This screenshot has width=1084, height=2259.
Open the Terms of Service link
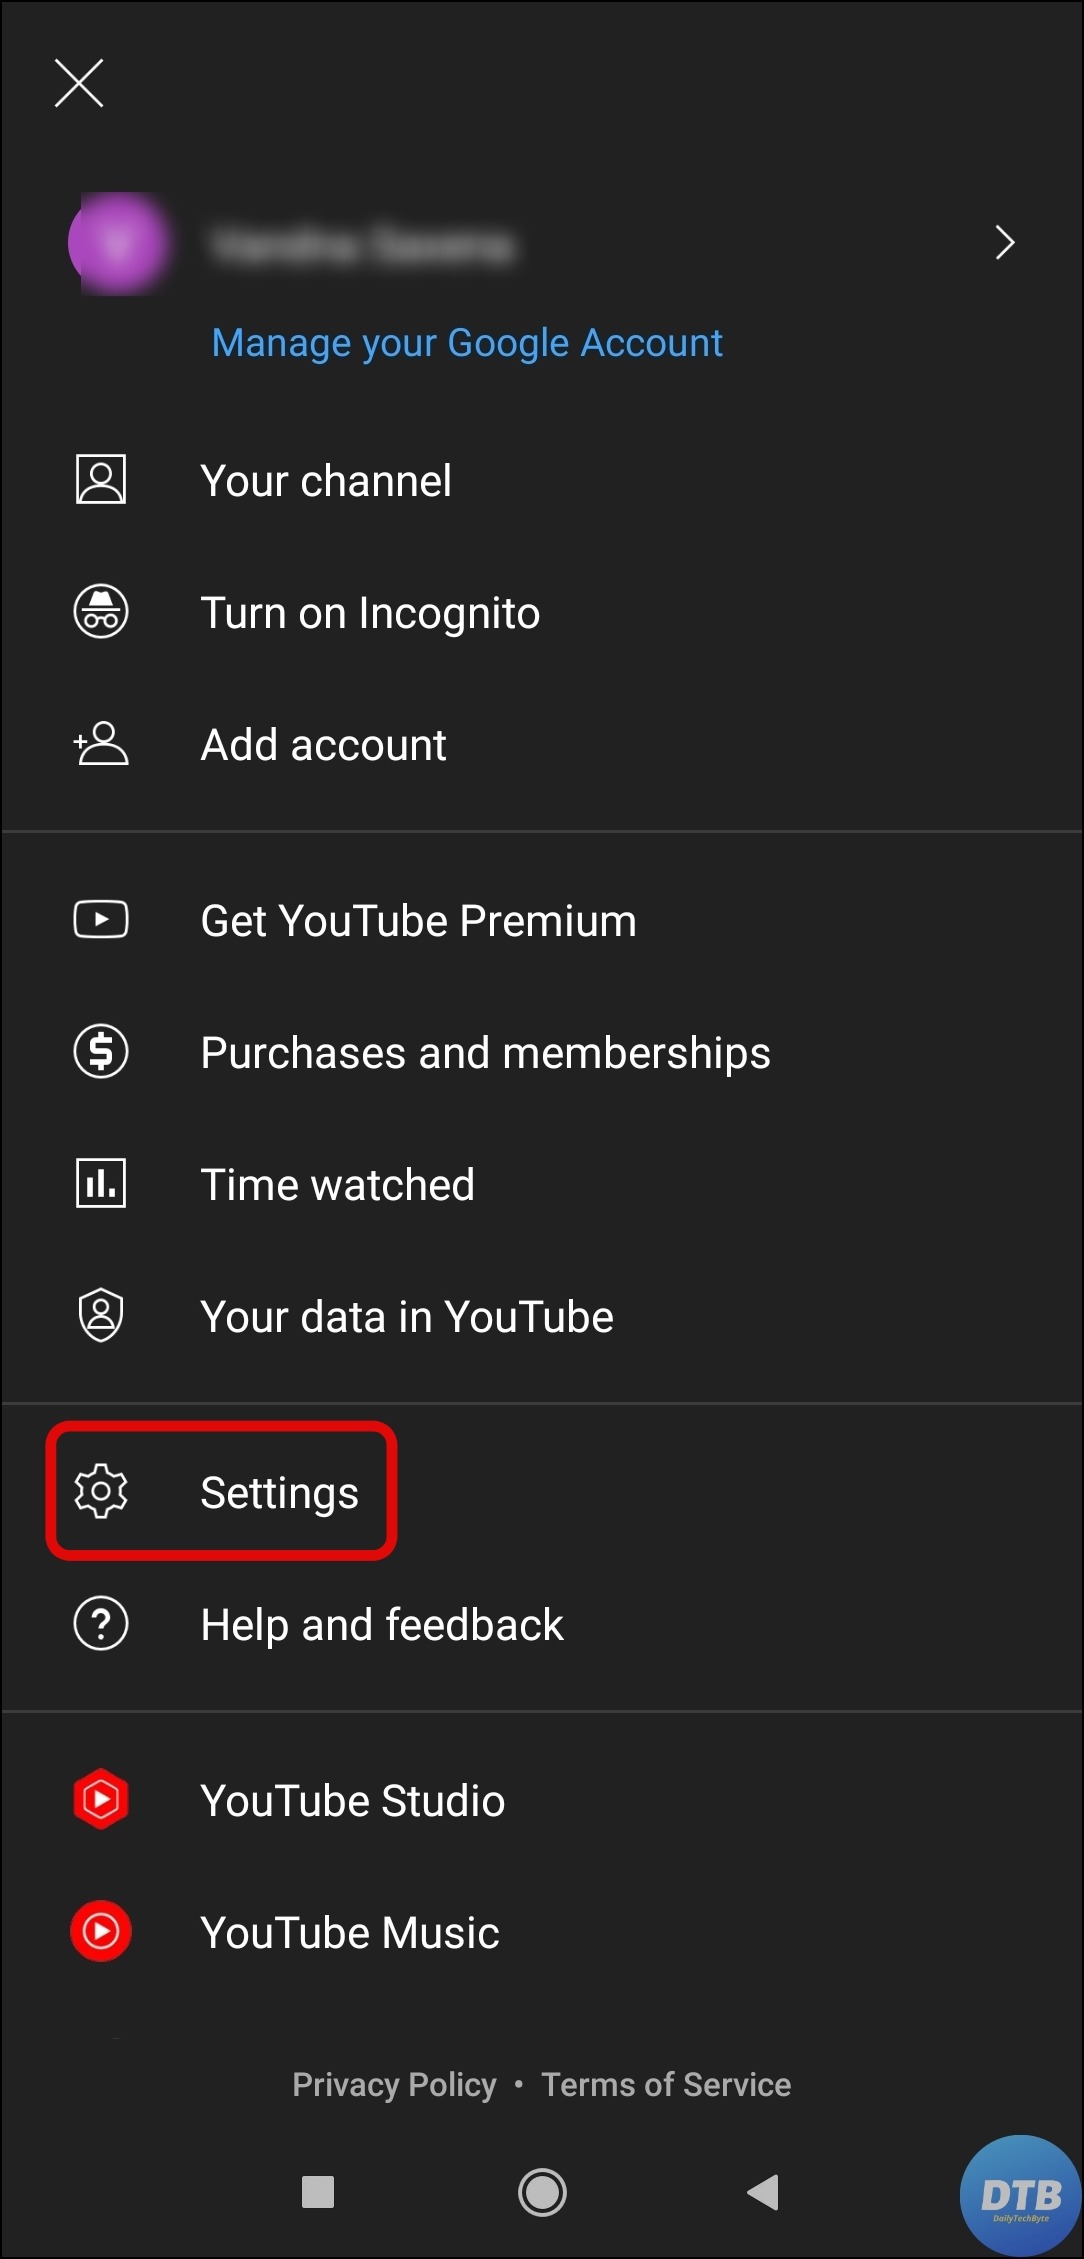[666, 2085]
